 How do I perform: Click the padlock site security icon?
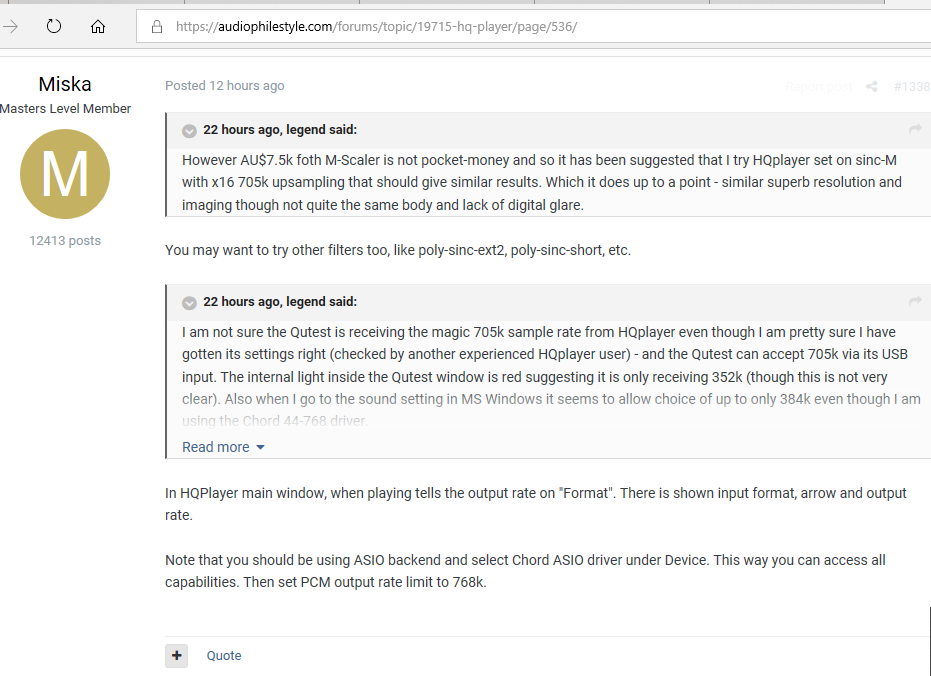[157, 26]
